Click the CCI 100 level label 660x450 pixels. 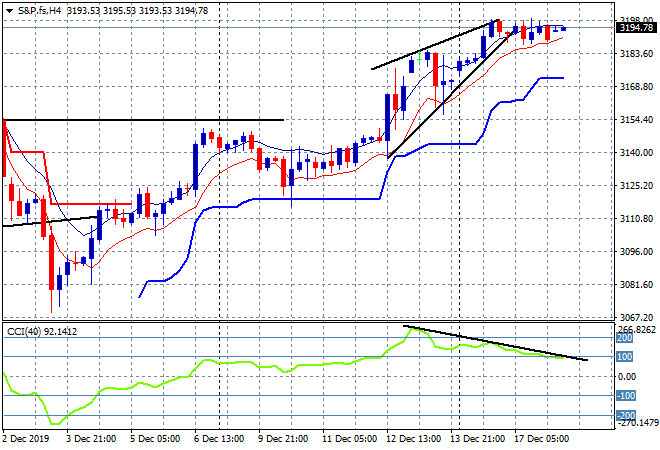click(625, 357)
